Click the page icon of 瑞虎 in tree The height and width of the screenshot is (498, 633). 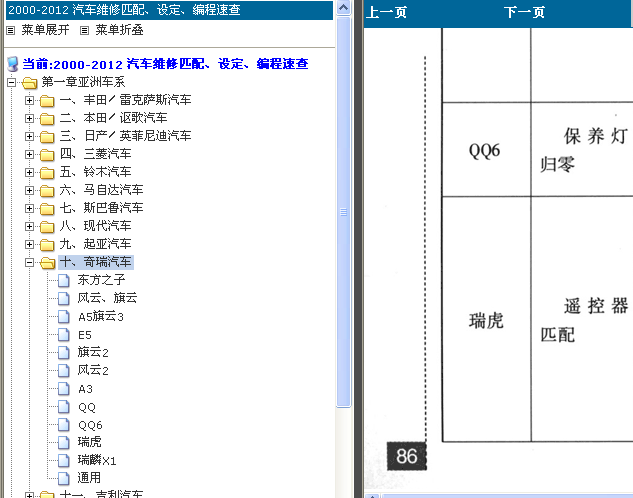[64, 443]
